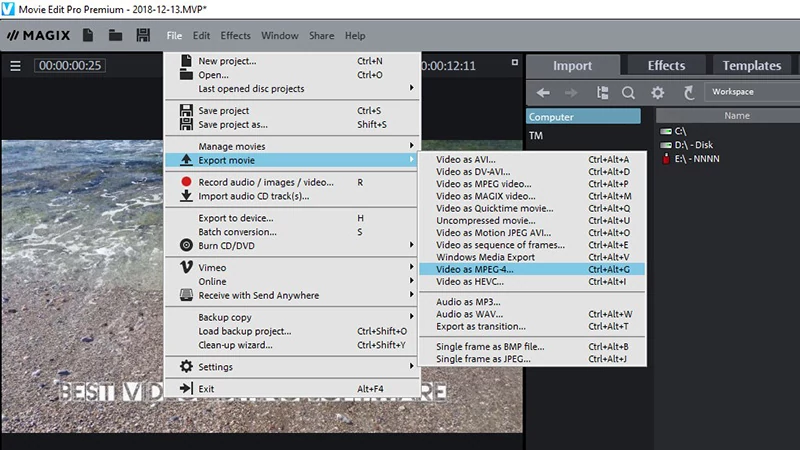800x450 pixels.
Task: Select Export as transition...
Action: click(x=532, y=326)
